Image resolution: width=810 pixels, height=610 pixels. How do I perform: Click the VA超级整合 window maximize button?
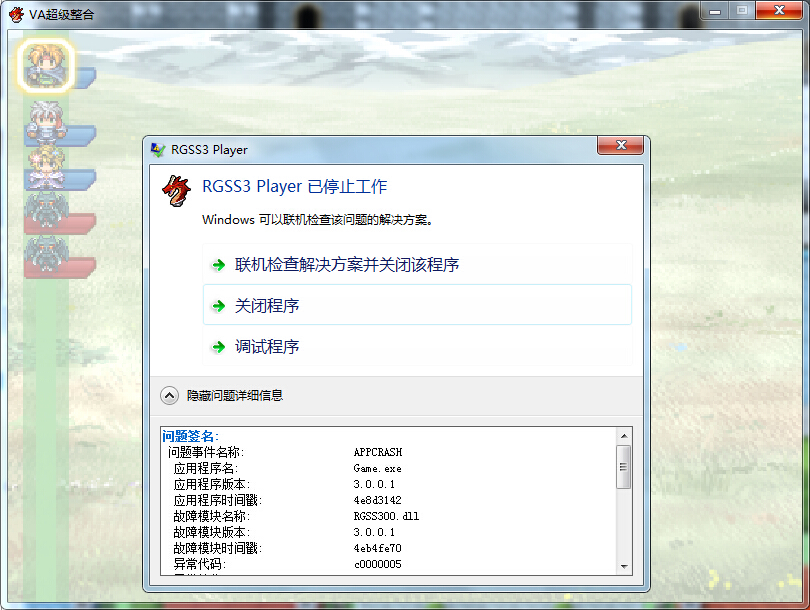tap(742, 11)
